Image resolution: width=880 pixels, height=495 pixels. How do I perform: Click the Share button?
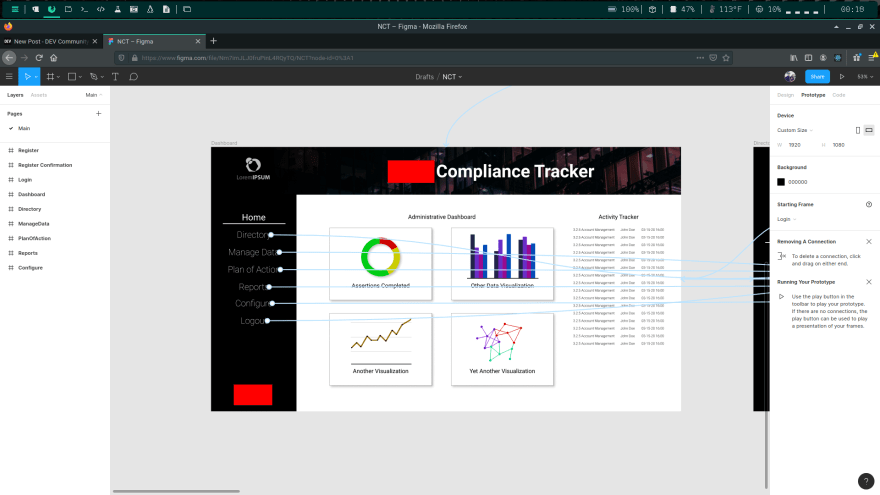point(817,76)
